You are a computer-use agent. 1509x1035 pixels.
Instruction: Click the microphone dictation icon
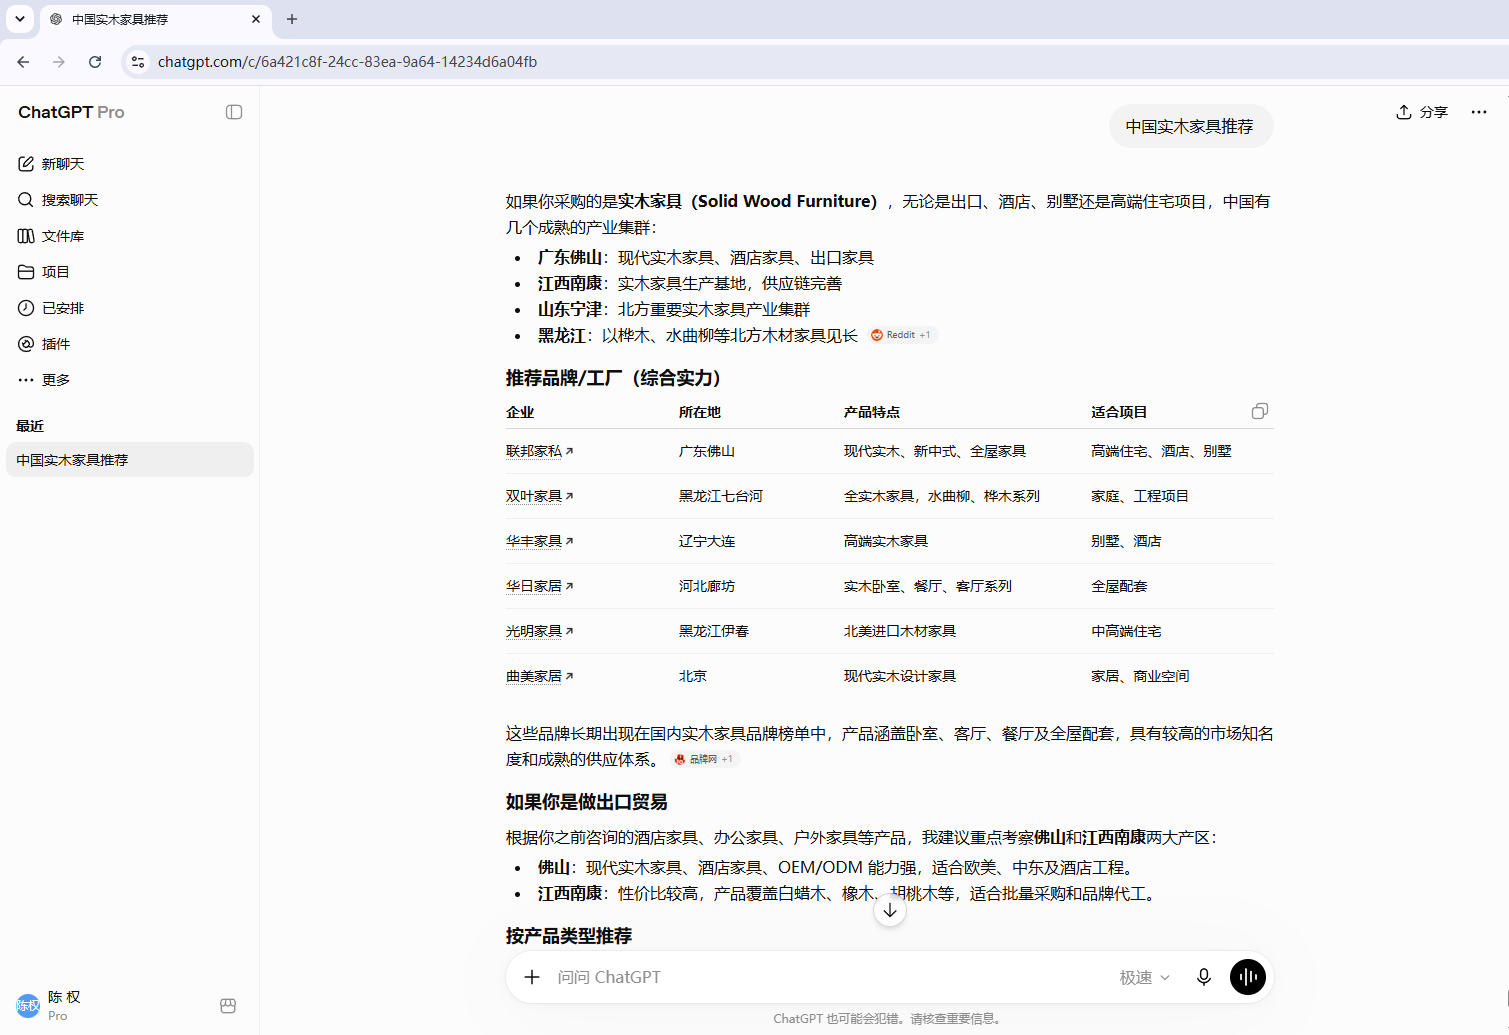point(1204,977)
